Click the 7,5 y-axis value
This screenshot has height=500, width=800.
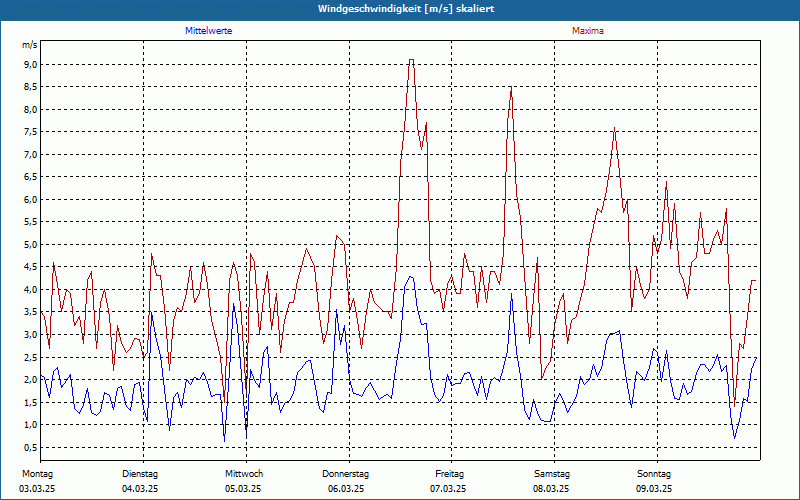pos(30,132)
